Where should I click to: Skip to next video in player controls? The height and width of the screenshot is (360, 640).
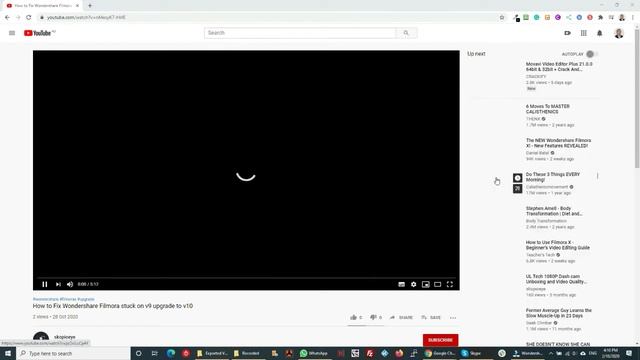(58, 284)
